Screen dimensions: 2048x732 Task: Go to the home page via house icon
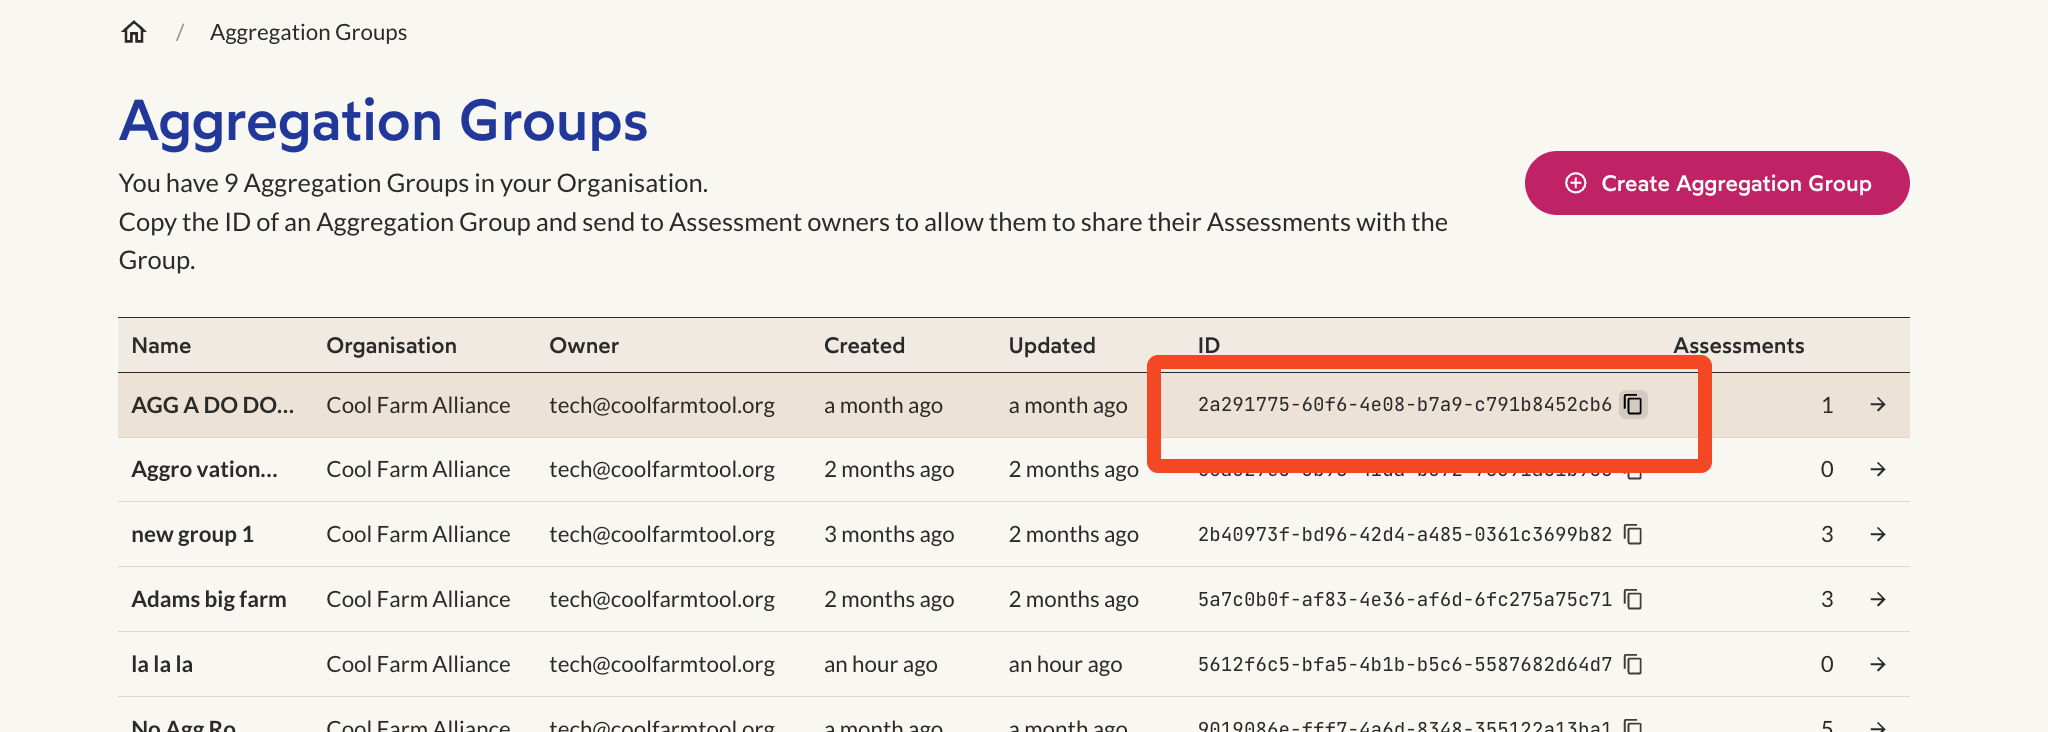tap(134, 32)
